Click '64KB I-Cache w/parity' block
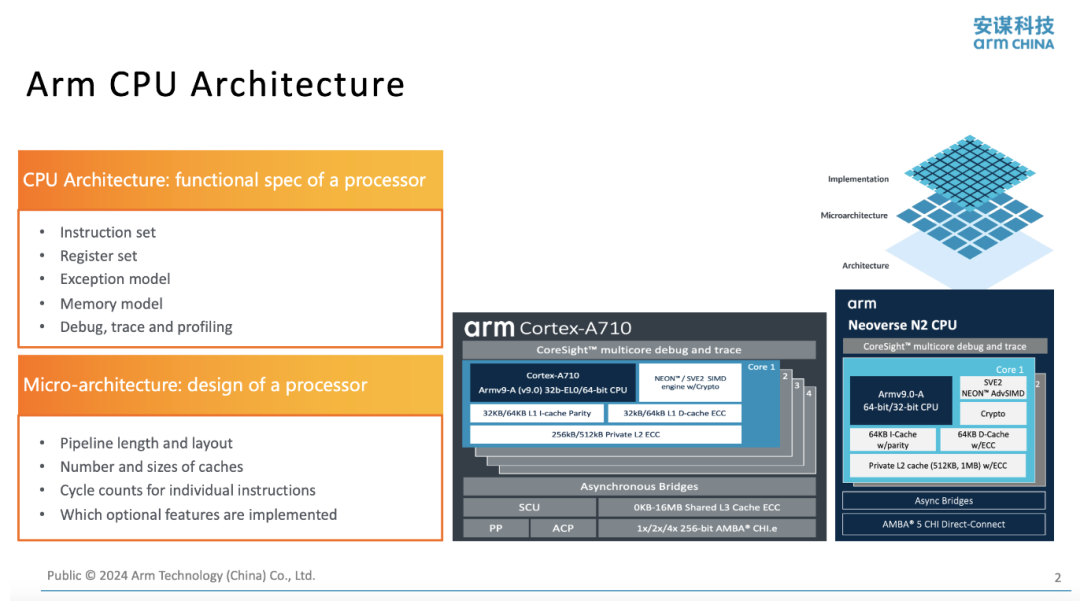 (893, 440)
